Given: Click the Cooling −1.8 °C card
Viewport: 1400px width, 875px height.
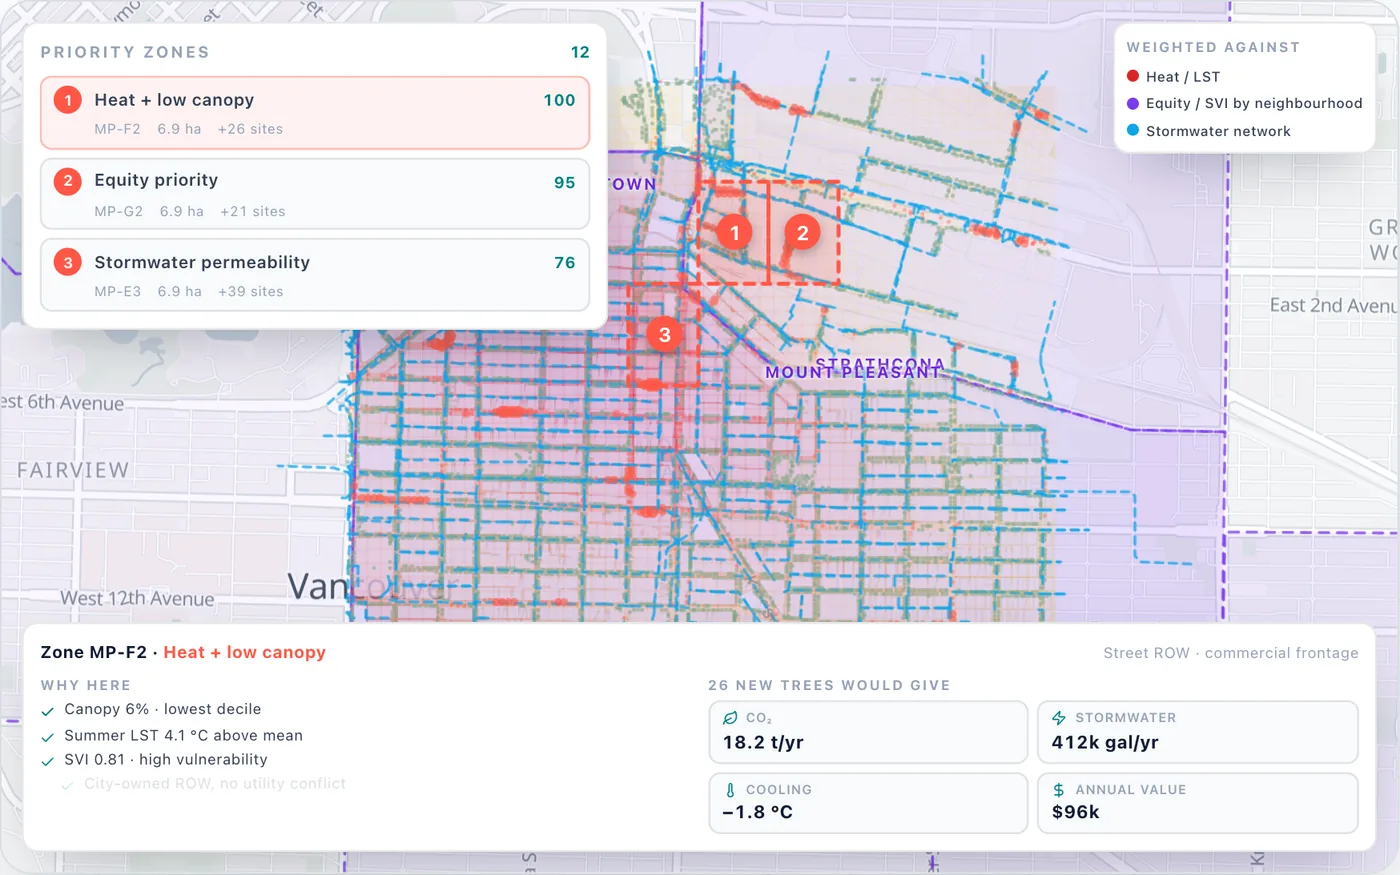Looking at the screenshot, I should pyautogui.click(x=868, y=803).
